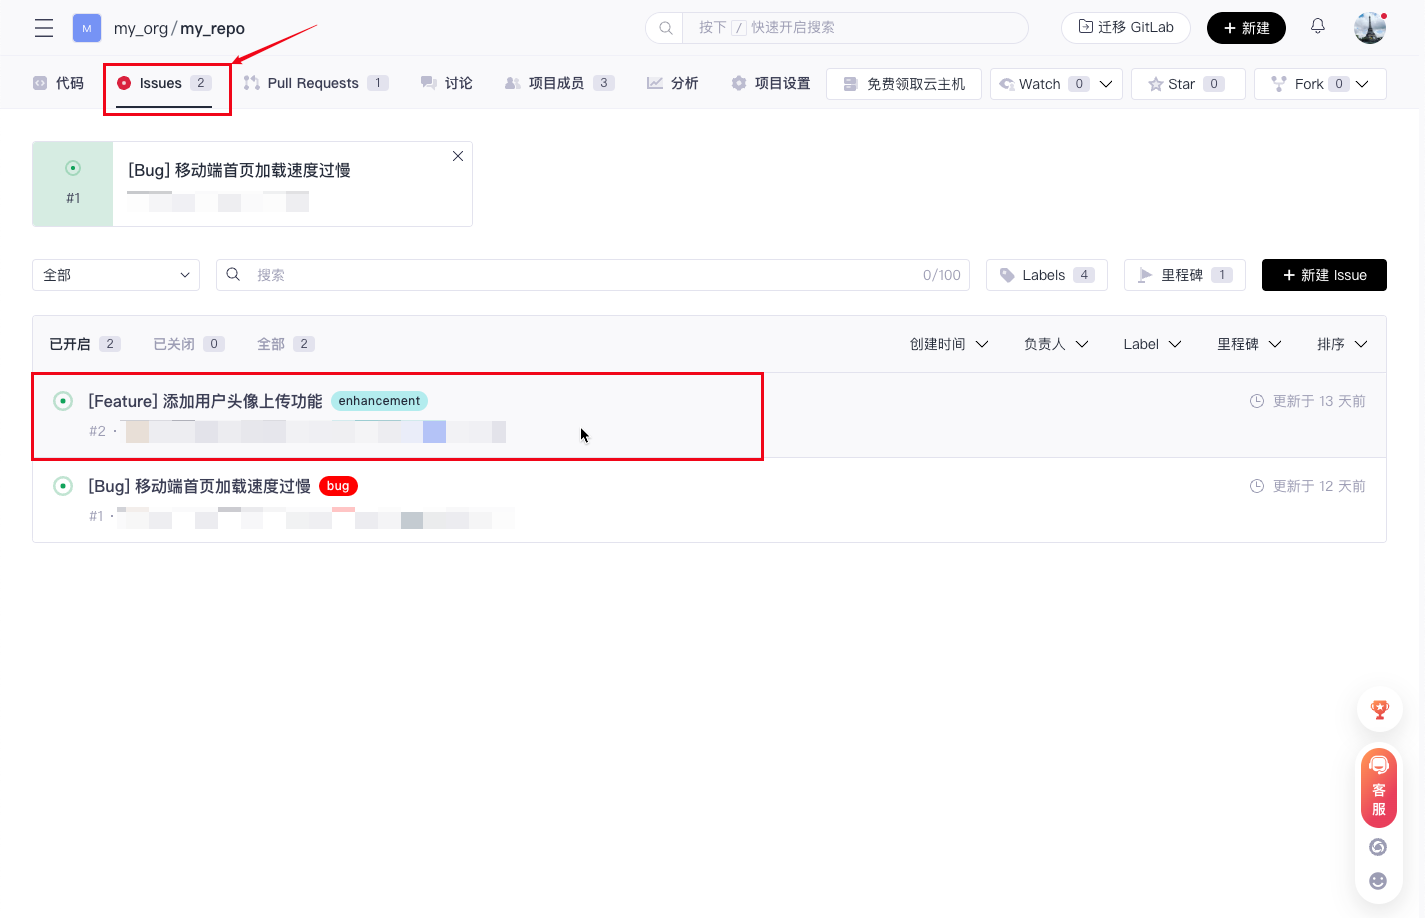Screen dimensions: 1425x918
Task: Click the notification bell icon
Action: [x=1317, y=27]
